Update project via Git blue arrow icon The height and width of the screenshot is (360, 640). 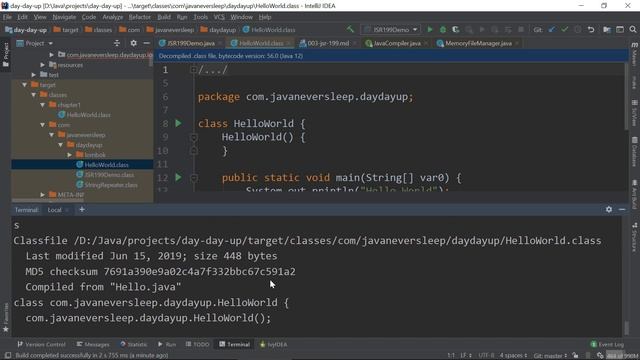pos(552,29)
